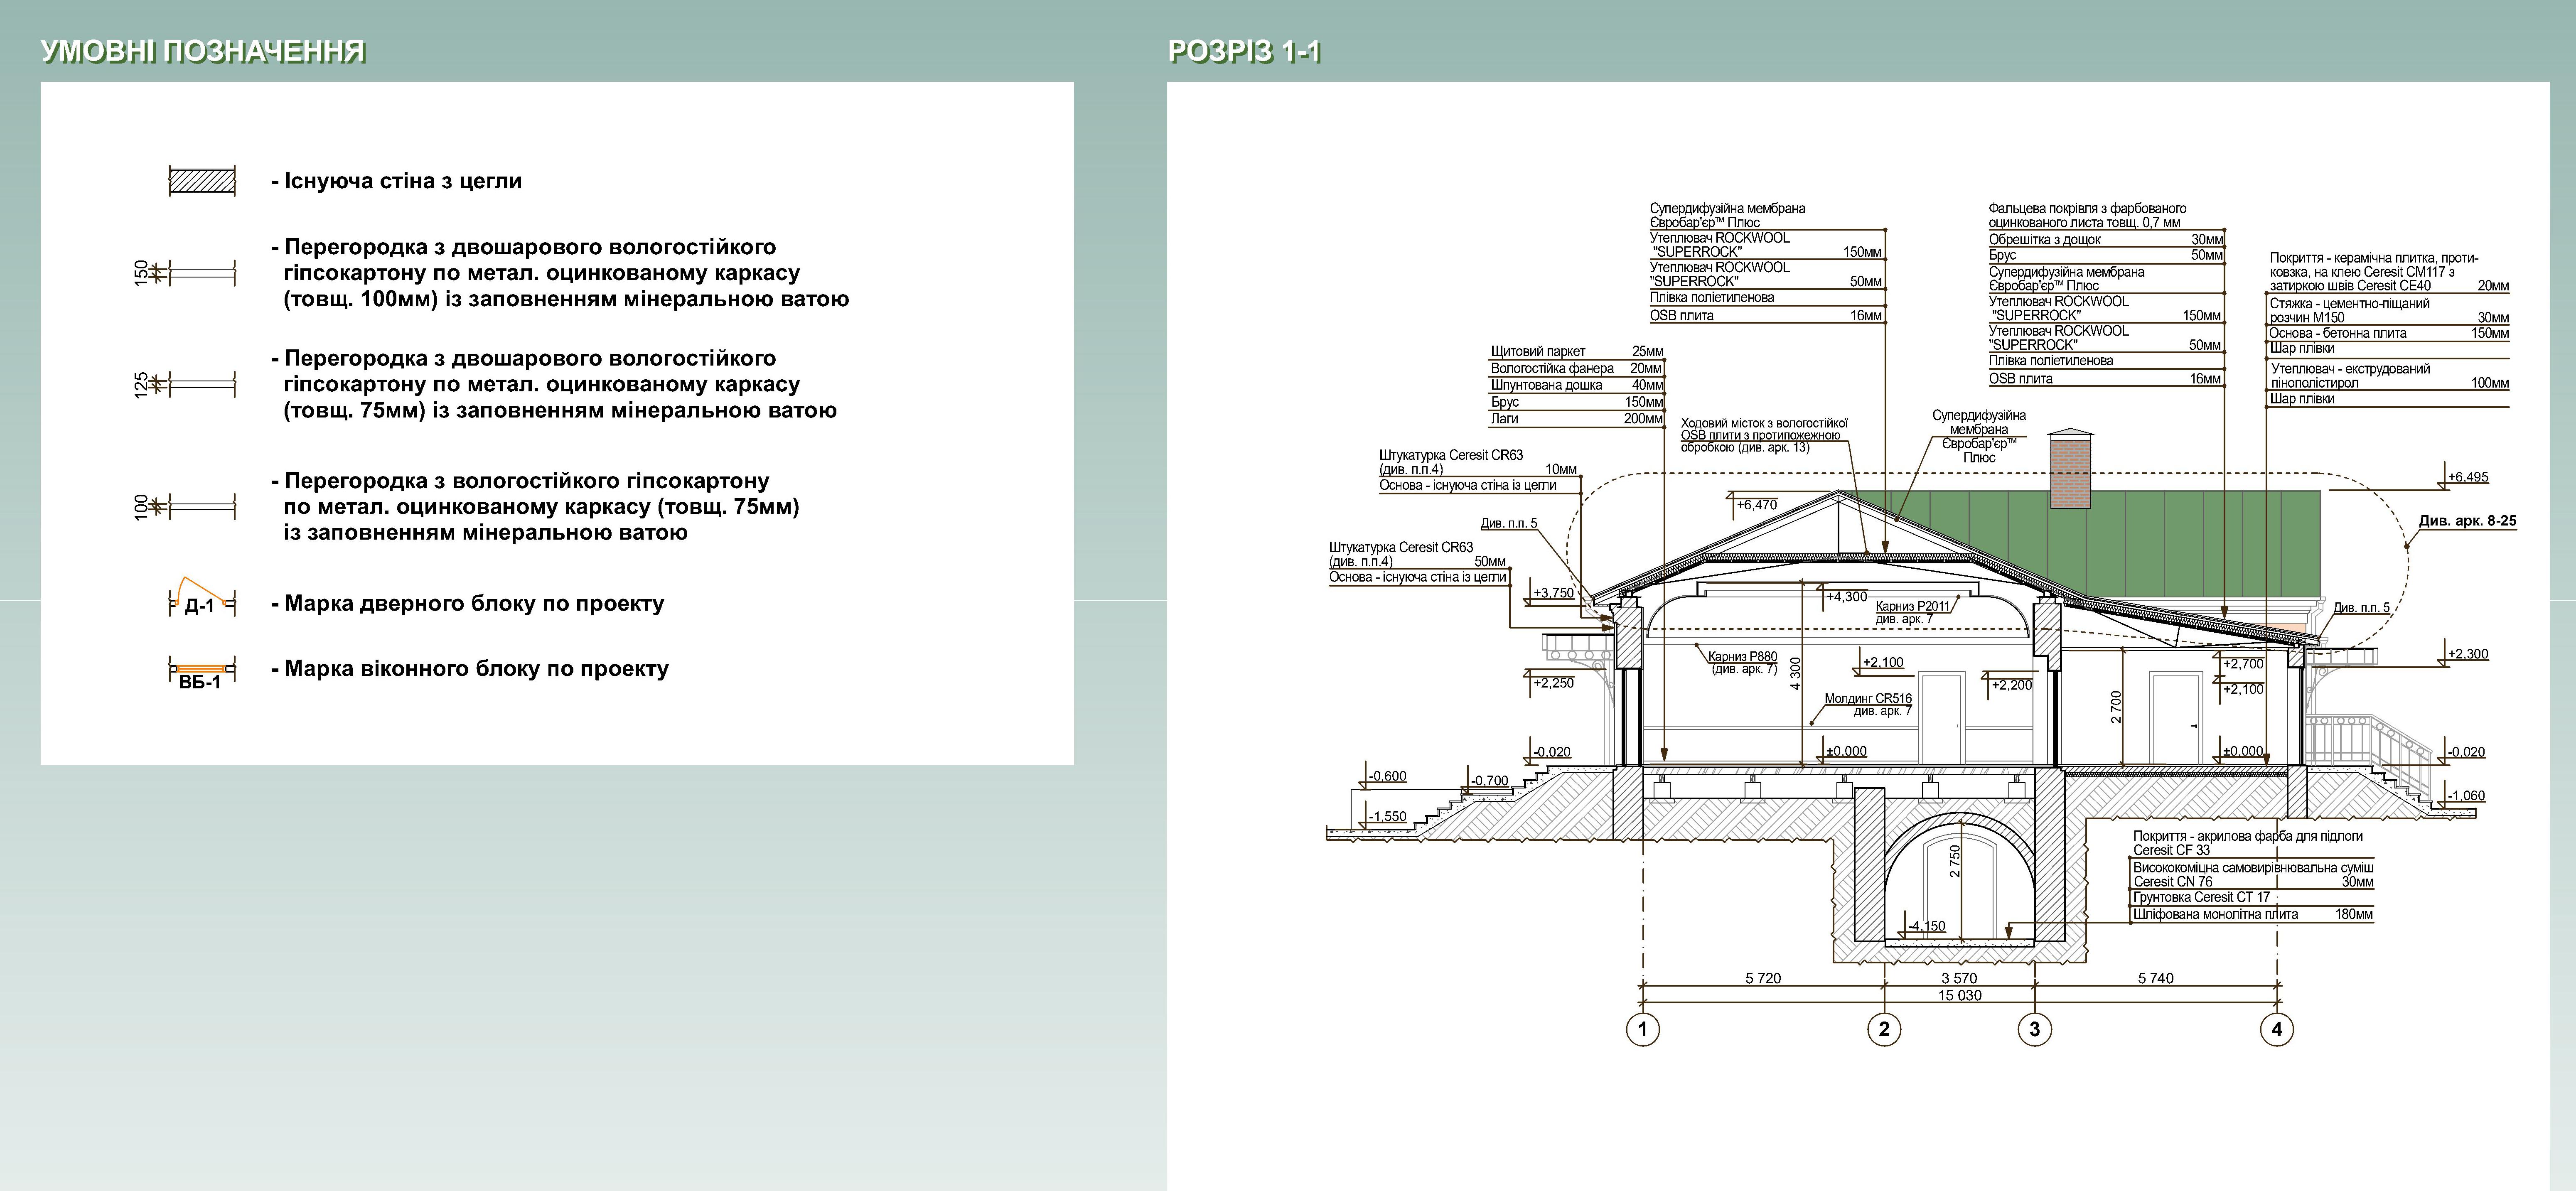Click axis marker circle 4
The width and height of the screenshot is (2576, 1191).
[x=2277, y=1029]
